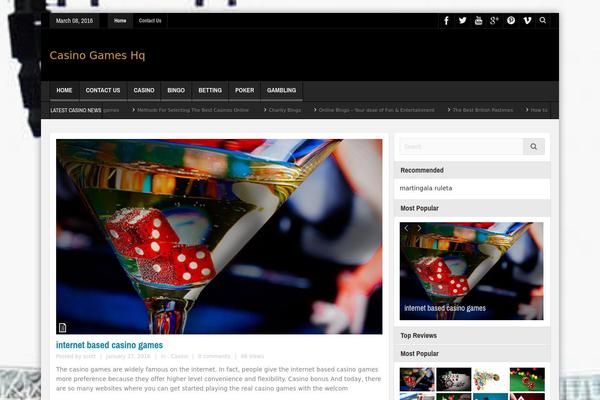Image resolution: width=600 pixels, height=400 pixels.
Task: Click the magnifier icon in top bar
Action: coord(543,20)
